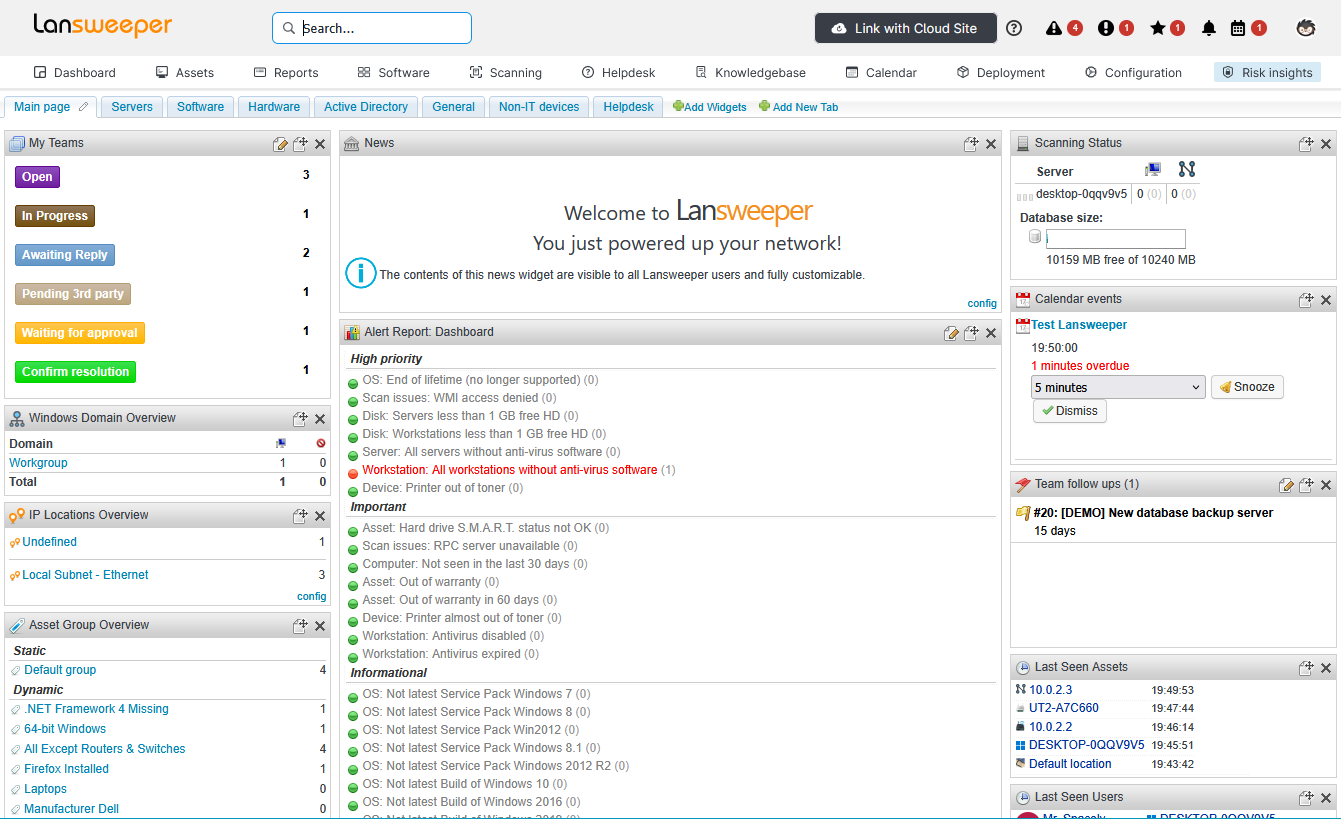Edit the Team follow ups widget
Screen dimensions: 1341x819
[x=1287, y=485]
